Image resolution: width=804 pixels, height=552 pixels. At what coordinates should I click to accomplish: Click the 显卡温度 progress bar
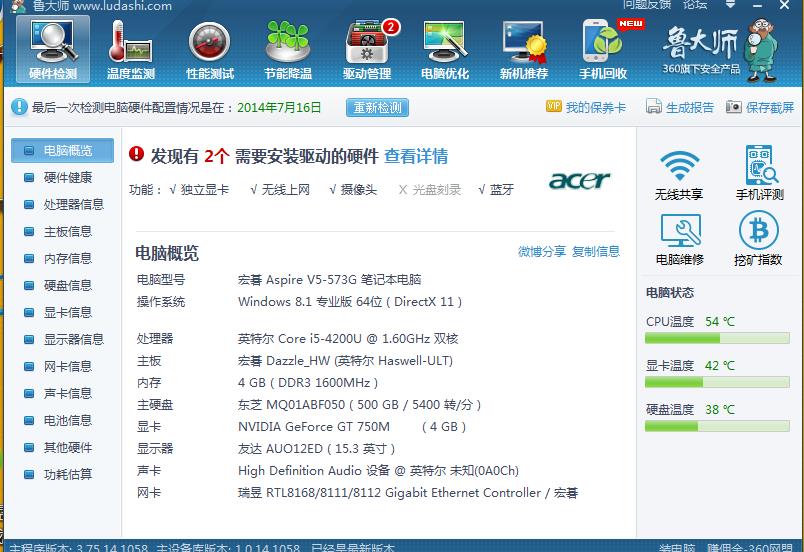(x=717, y=382)
